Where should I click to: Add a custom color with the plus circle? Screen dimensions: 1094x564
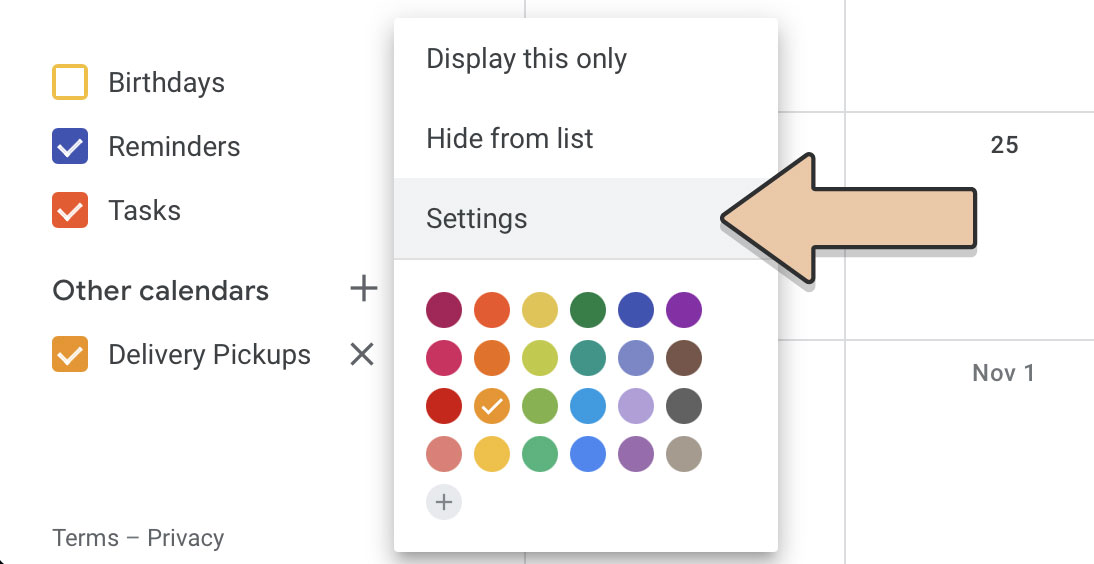point(444,502)
